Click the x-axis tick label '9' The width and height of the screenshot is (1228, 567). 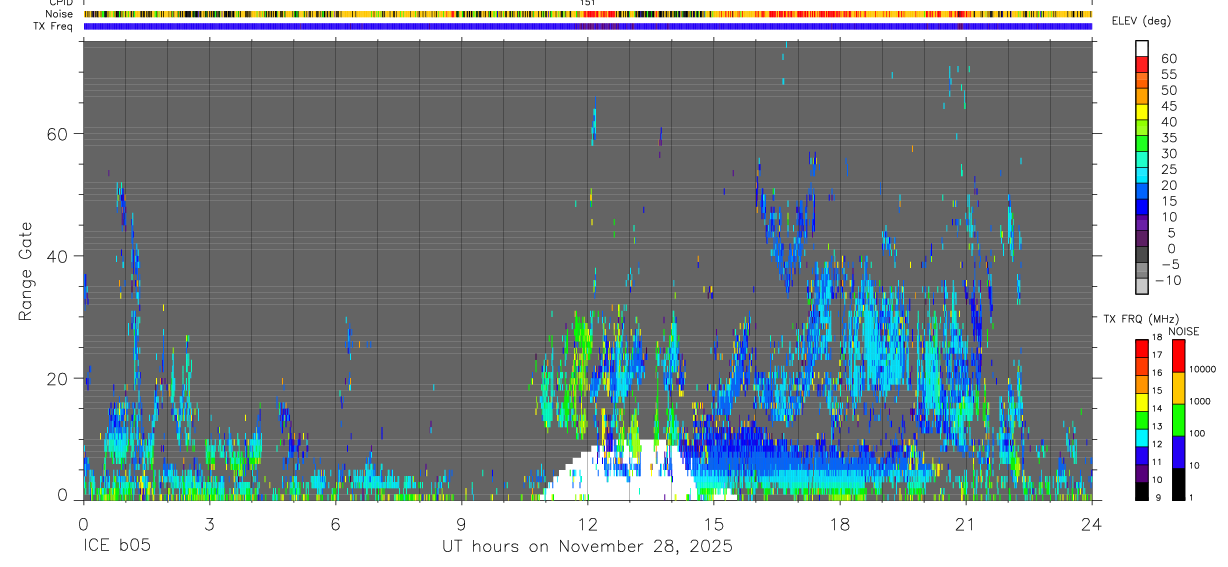(x=461, y=524)
